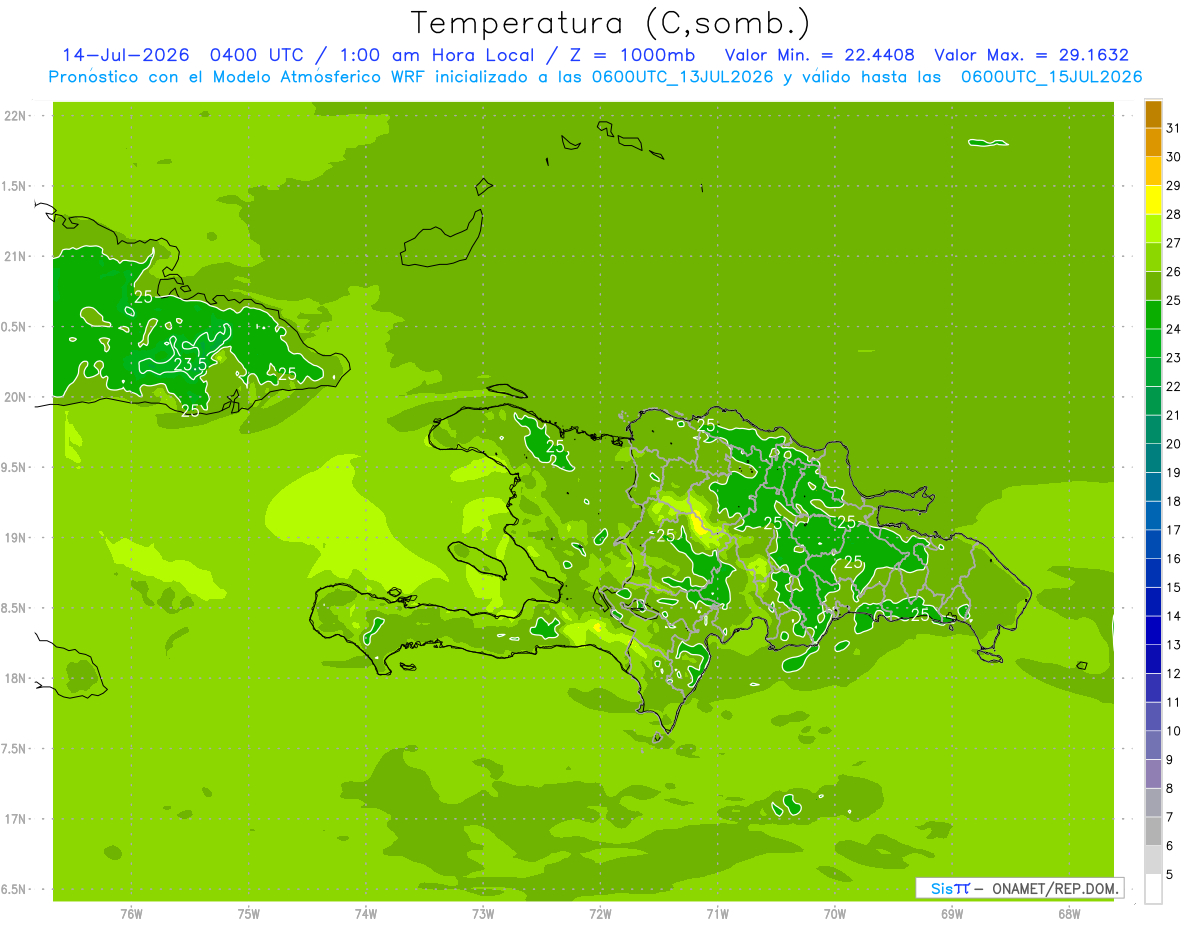Click the '75W' longitude axis label
Viewport: 1200px width, 927px height.
click(249, 914)
